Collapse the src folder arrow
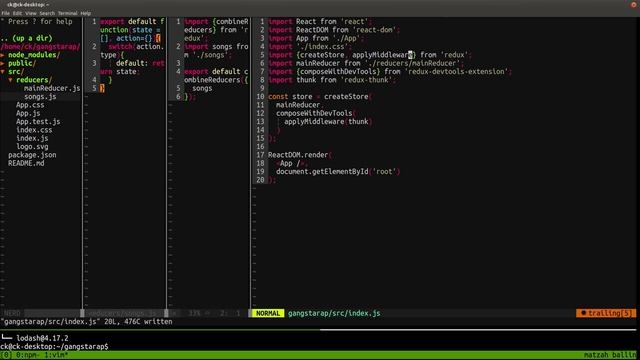This screenshot has height=360, width=640. pos(2,71)
